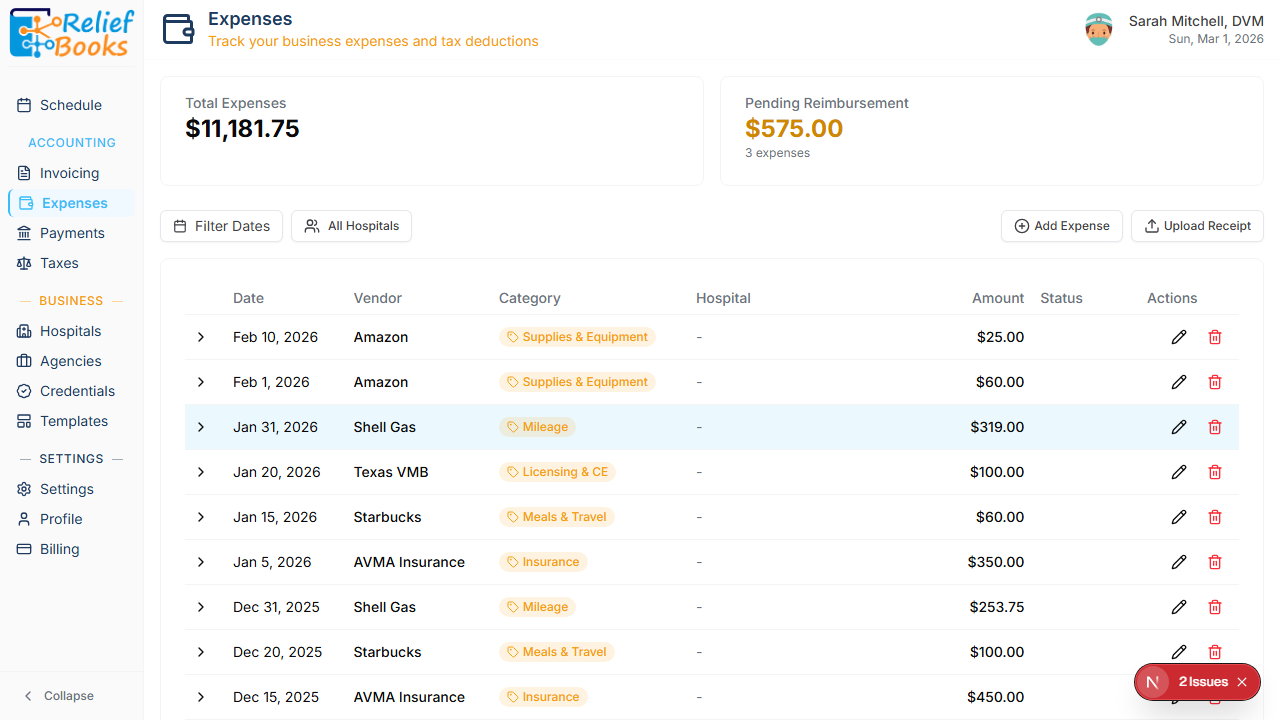Click the edit pencil for Jan 15 Starbucks
This screenshot has height=720, width=1280.
click(x=1179, y=517)
